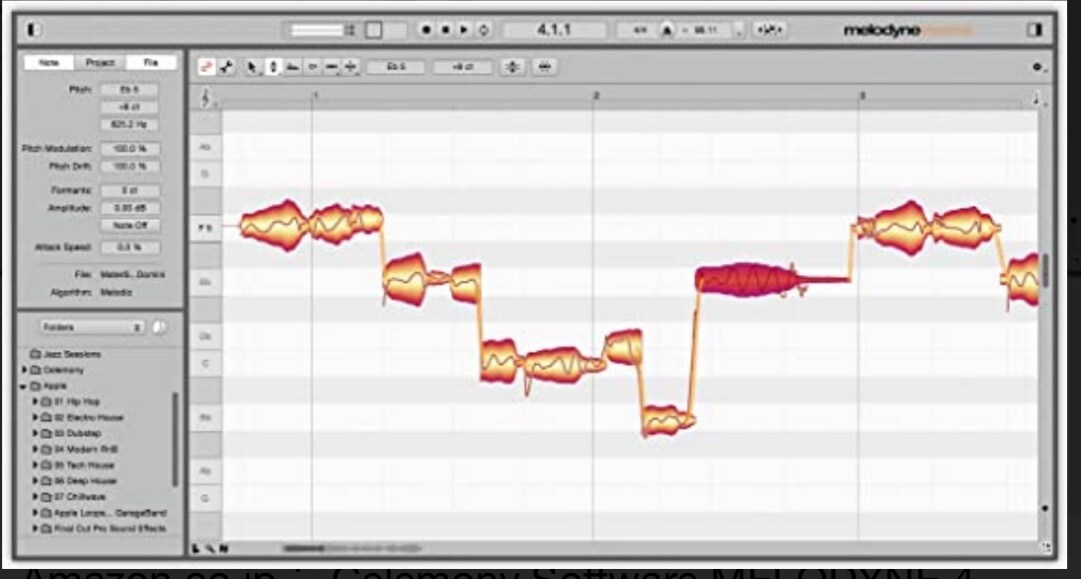The height and width of the screenshot is (579, 1081).
Task: Click the browser vertical scrollbar
Action: click(175, 440)
